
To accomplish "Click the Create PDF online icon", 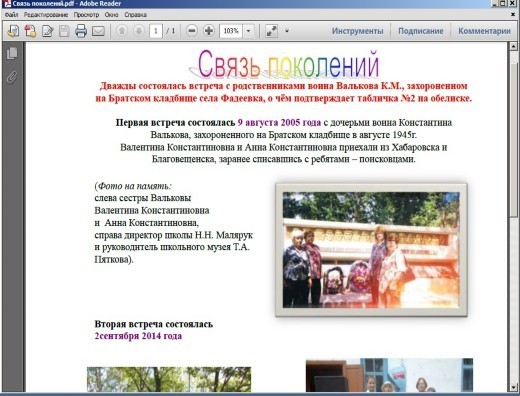I will pyautogui.click(x=30, y=31).
